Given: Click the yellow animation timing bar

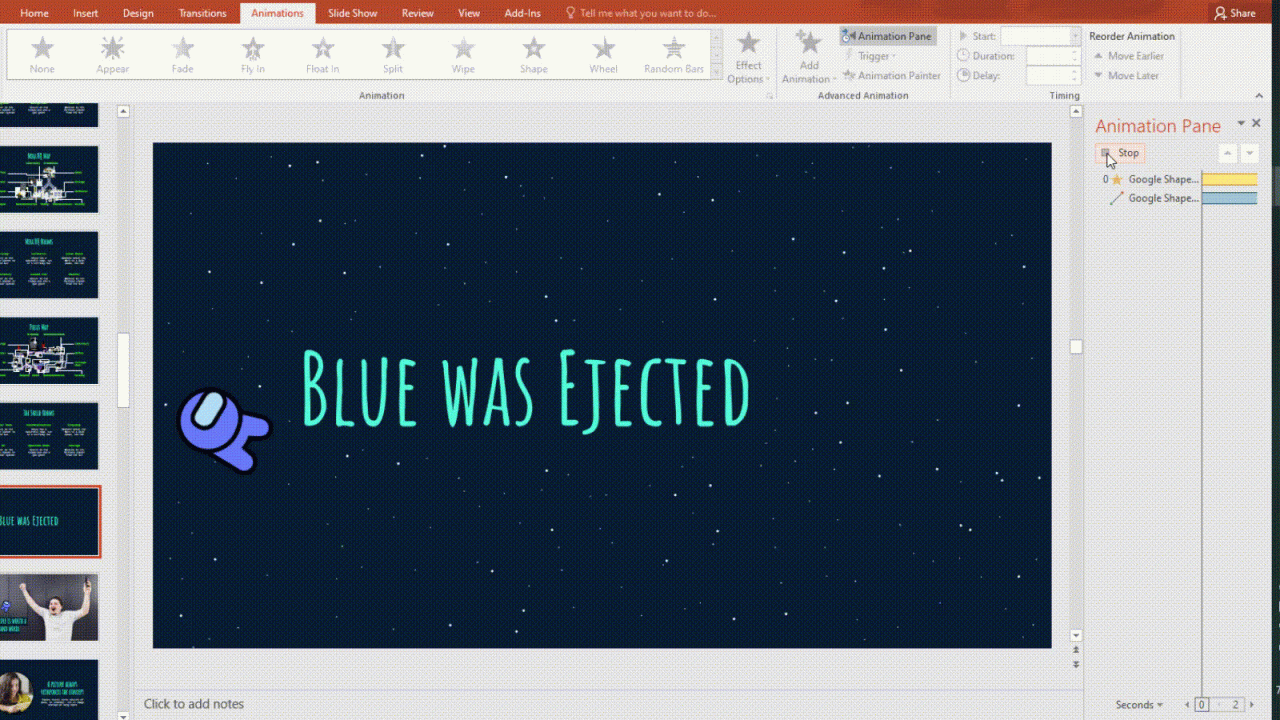Looking at the screenshot, I should (1229, 180).
